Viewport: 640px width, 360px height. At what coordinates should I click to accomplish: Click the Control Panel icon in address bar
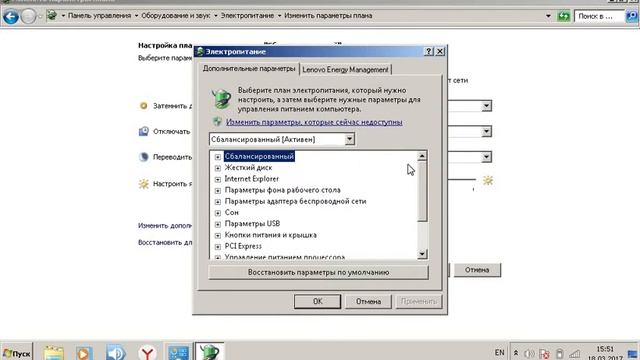(x=52, y=16)
